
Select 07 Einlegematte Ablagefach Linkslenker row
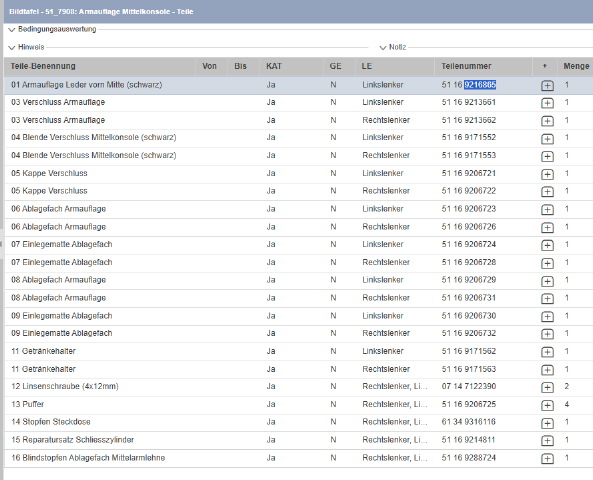click(x=298, y=245)
